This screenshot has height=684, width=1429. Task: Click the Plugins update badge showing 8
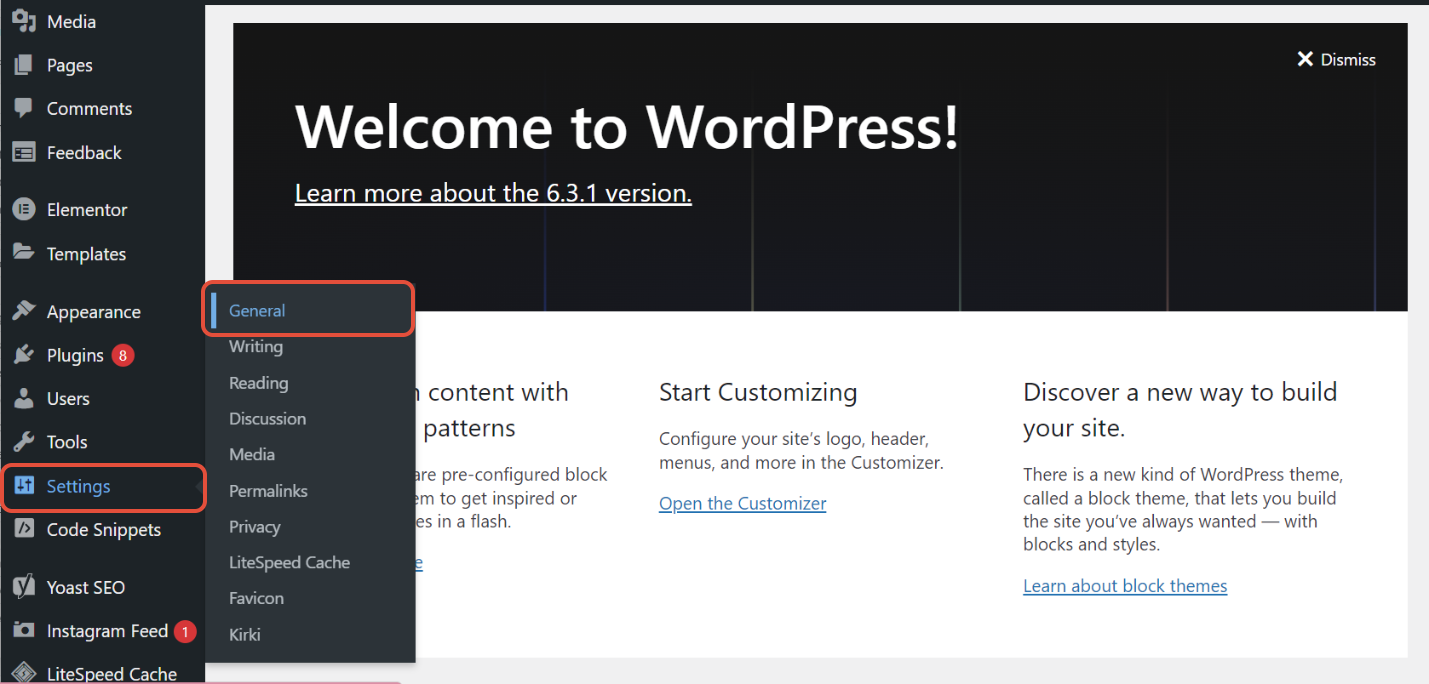pos(123,355)
